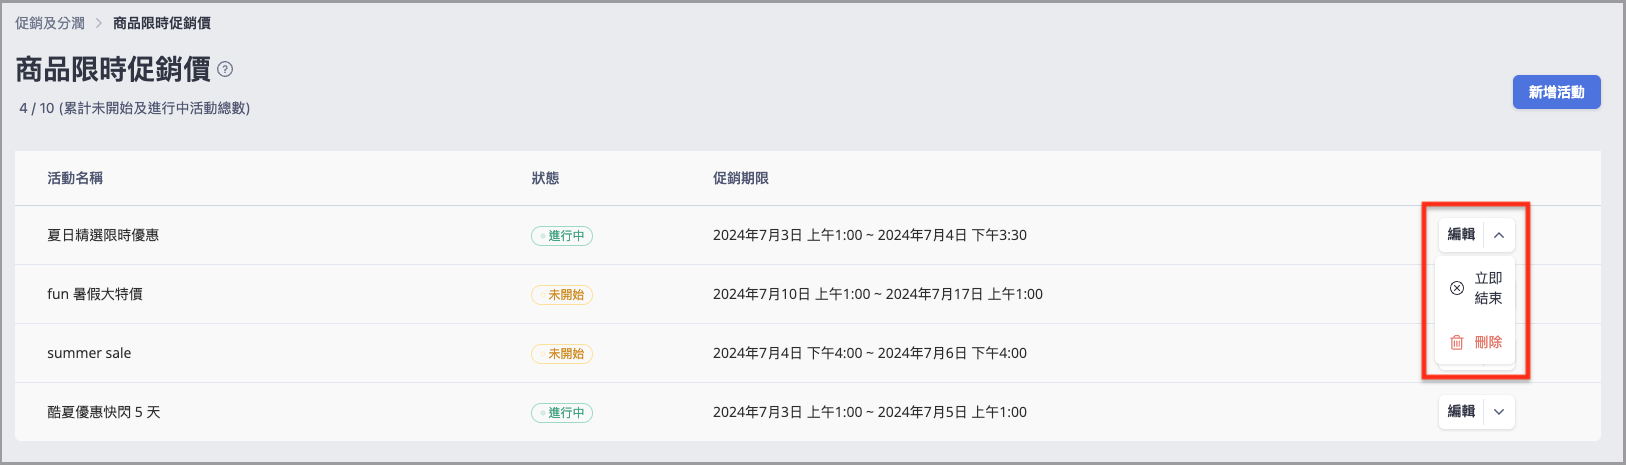Go to the 促銷及分潤 breadcrumb link
Viewport: 1626px width, 465px height.
50,23
